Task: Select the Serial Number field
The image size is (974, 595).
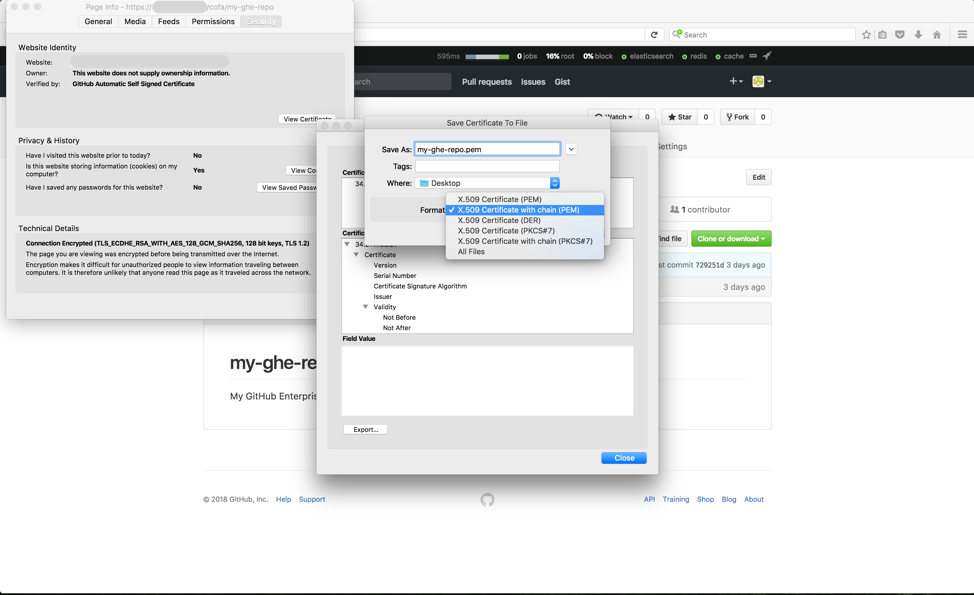Action: point(395,276)
